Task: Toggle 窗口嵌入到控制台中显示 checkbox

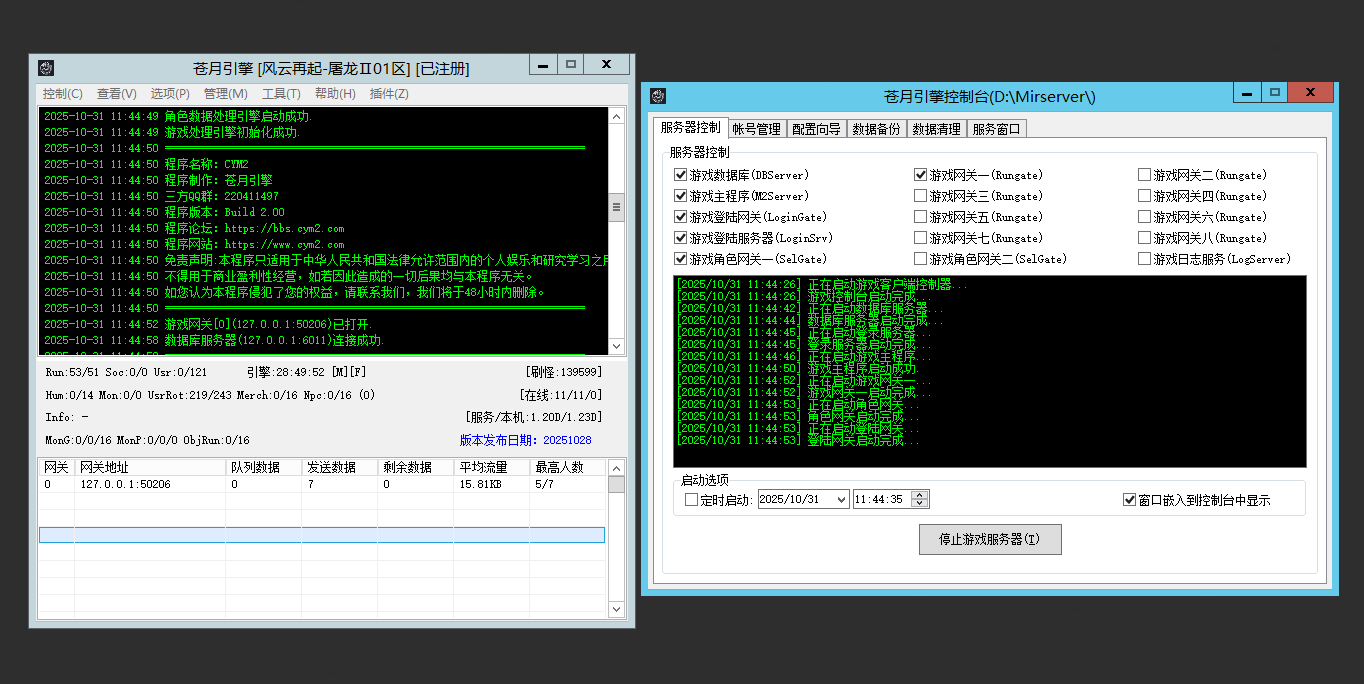Action: click(1129, 500)
